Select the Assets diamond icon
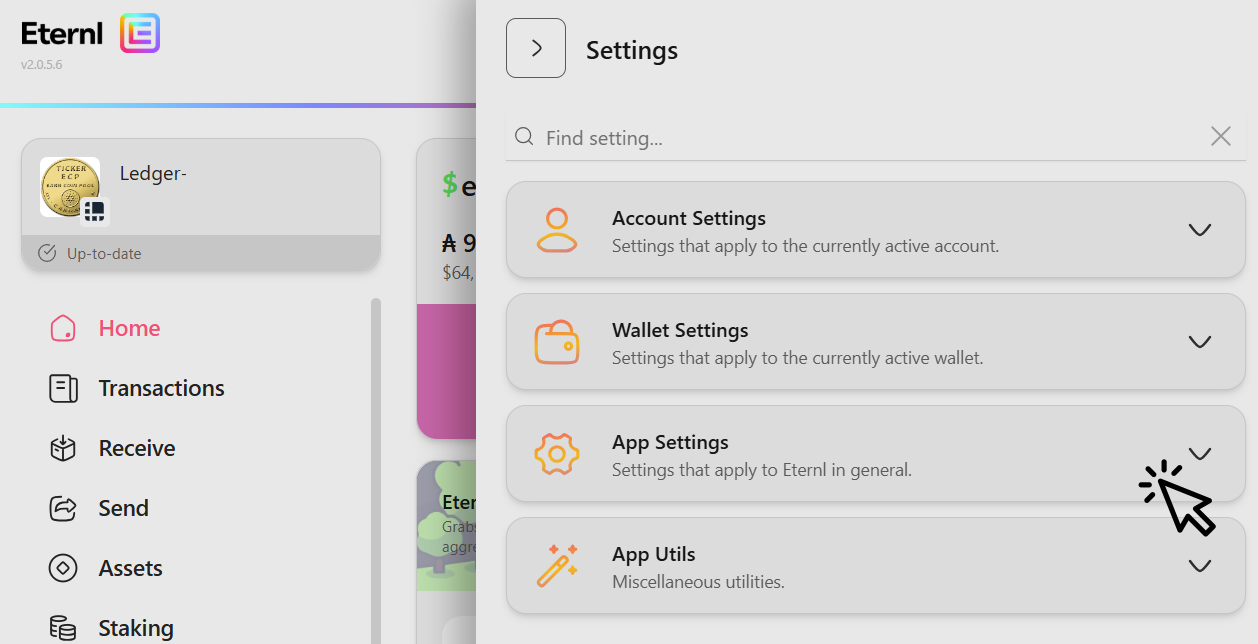The image size is (1258, 644). point(62,568)
